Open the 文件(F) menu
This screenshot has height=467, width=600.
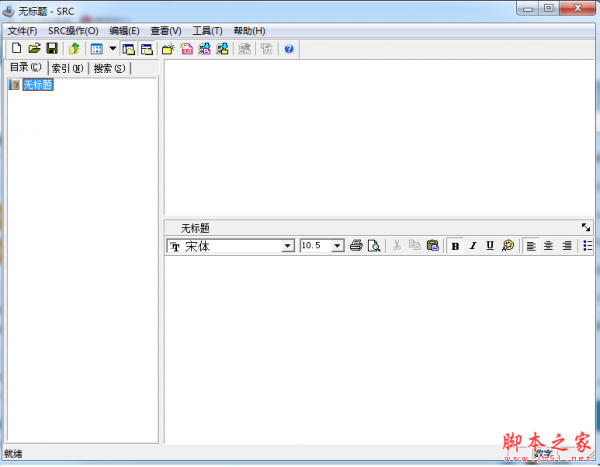click(23, 31)
